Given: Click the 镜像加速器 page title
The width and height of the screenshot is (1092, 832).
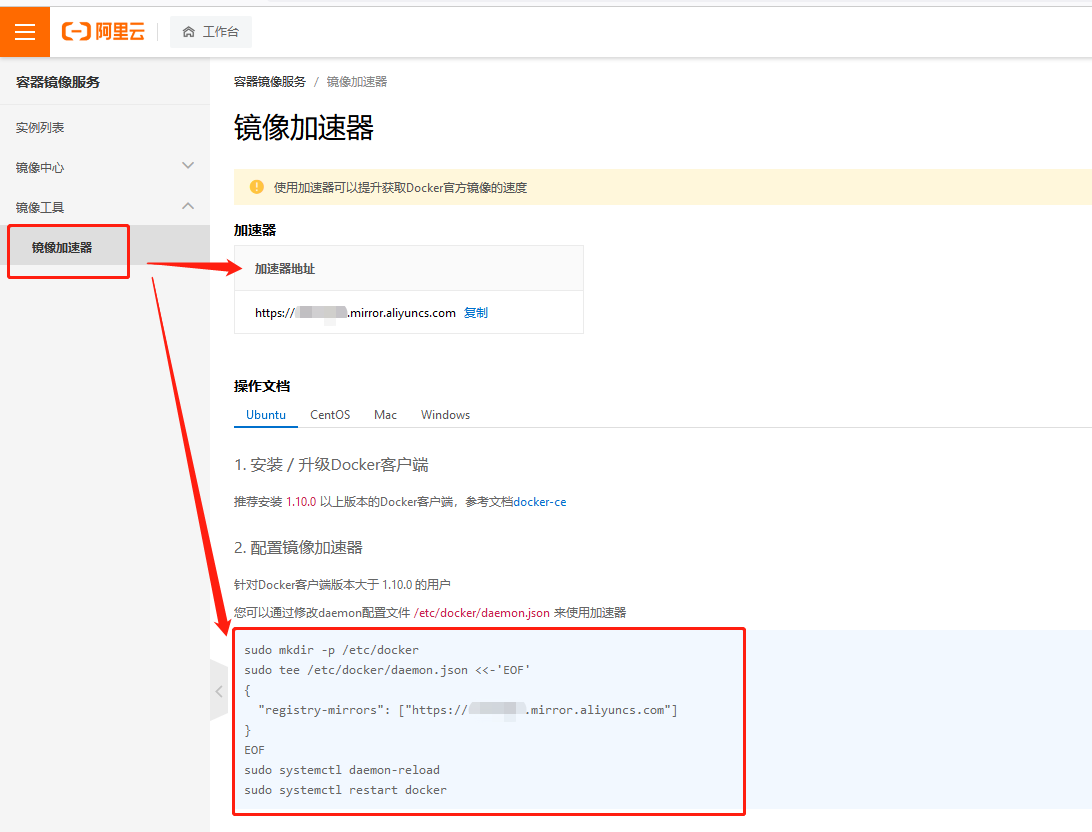Looking at the screenshot, I should (304, 128).
